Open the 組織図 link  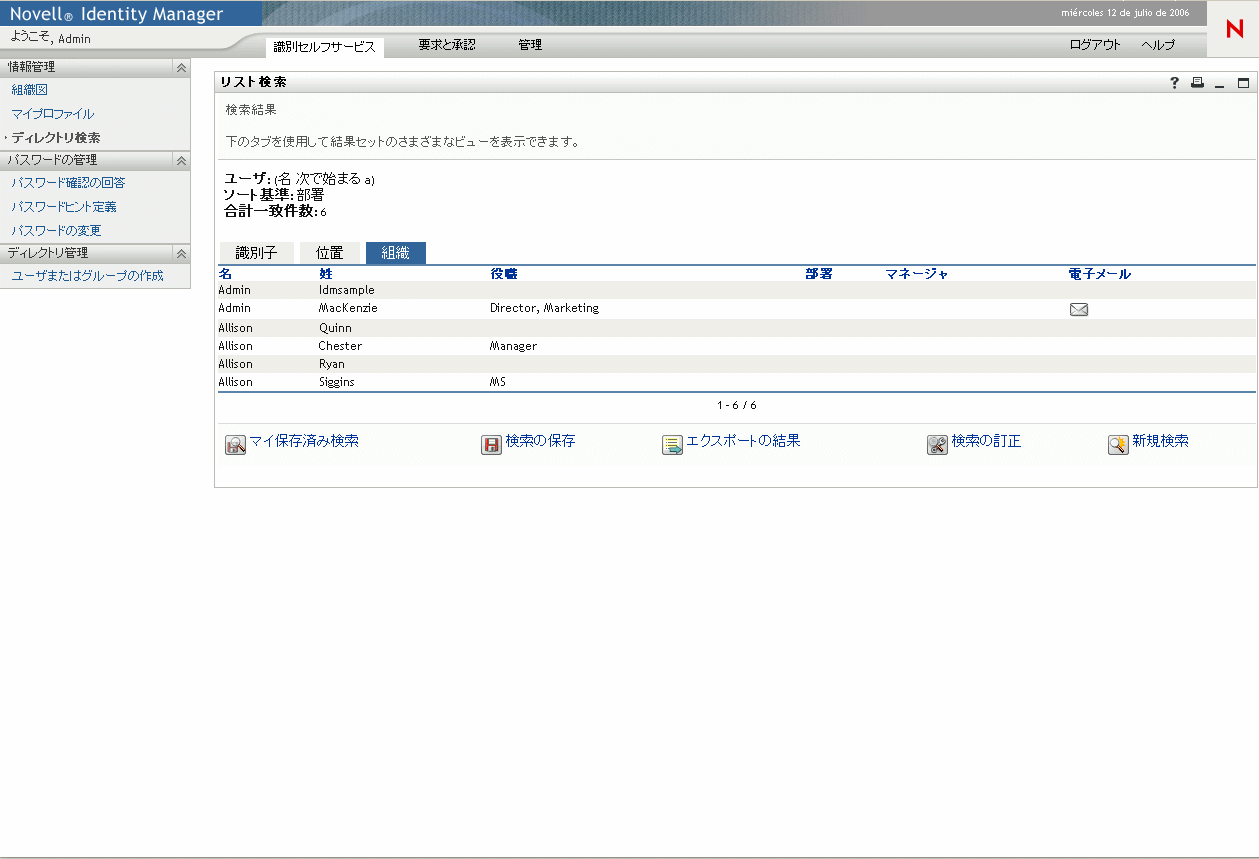(x=30, y=90)
